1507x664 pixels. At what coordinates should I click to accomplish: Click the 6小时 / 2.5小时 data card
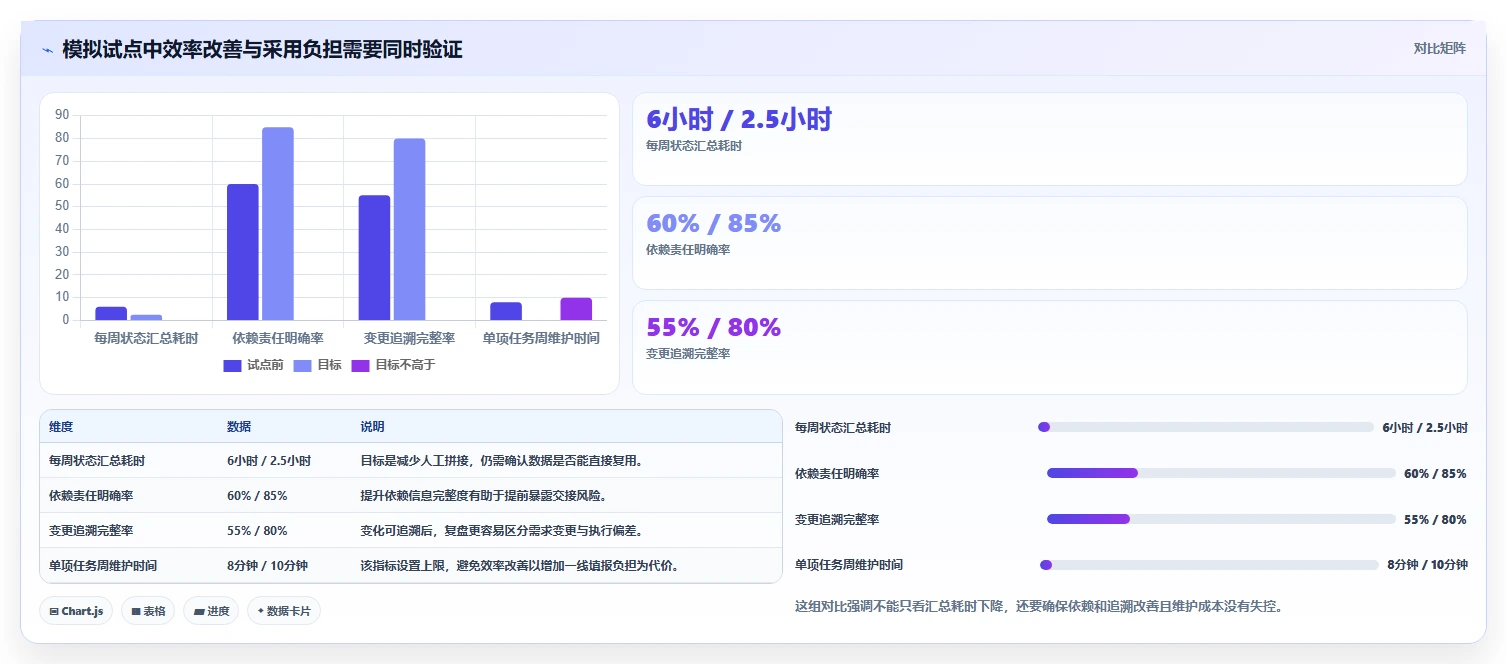pyautogui.click(x=1050, y=139)
